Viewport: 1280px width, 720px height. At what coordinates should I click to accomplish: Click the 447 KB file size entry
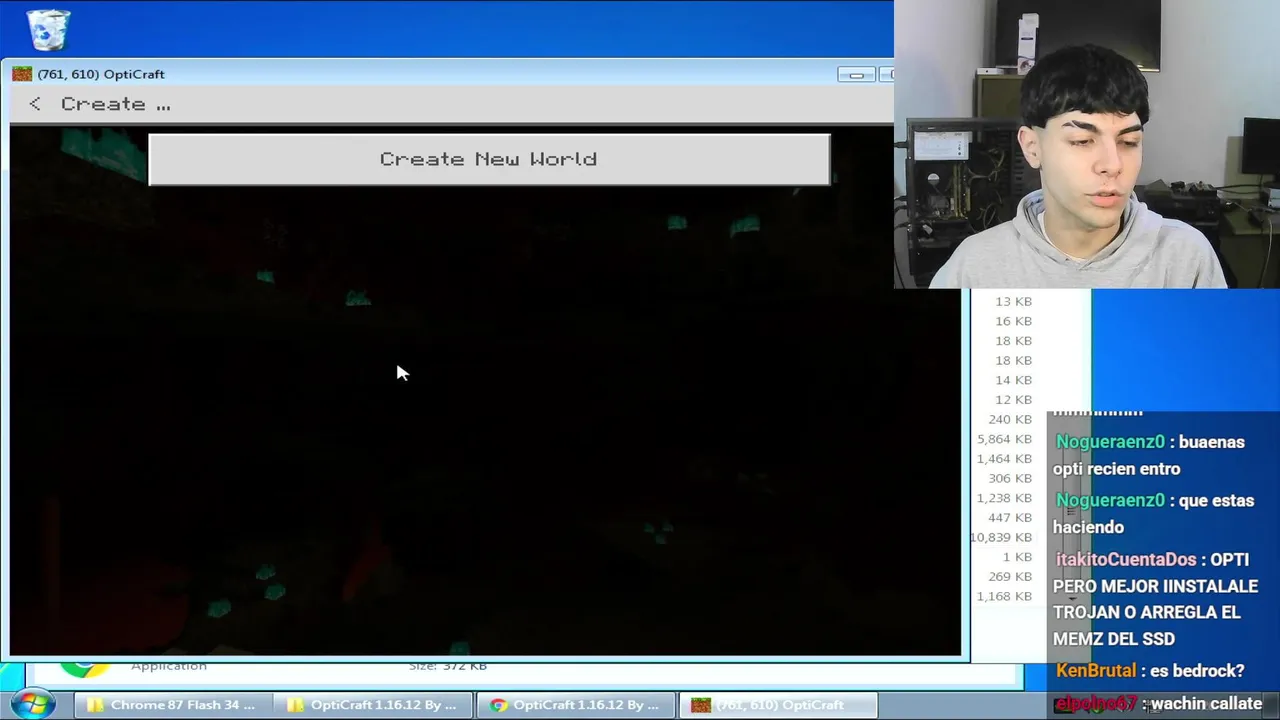1010,517
